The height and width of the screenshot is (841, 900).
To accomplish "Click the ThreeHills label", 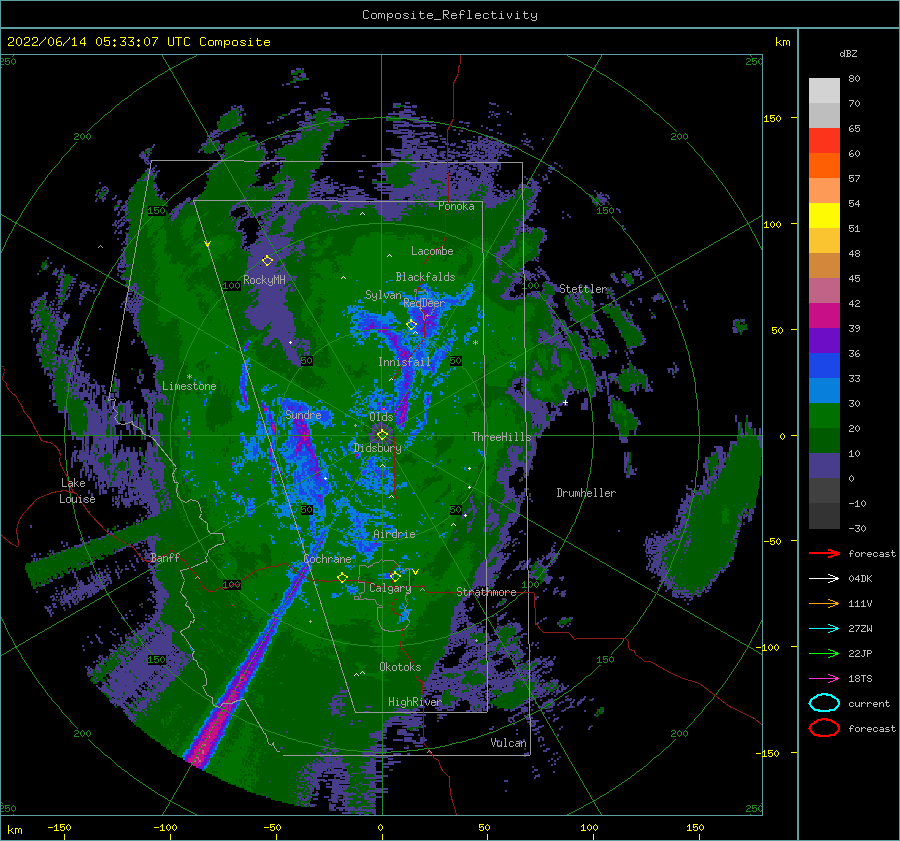I will pyautogui.click(x=502, y=437).
